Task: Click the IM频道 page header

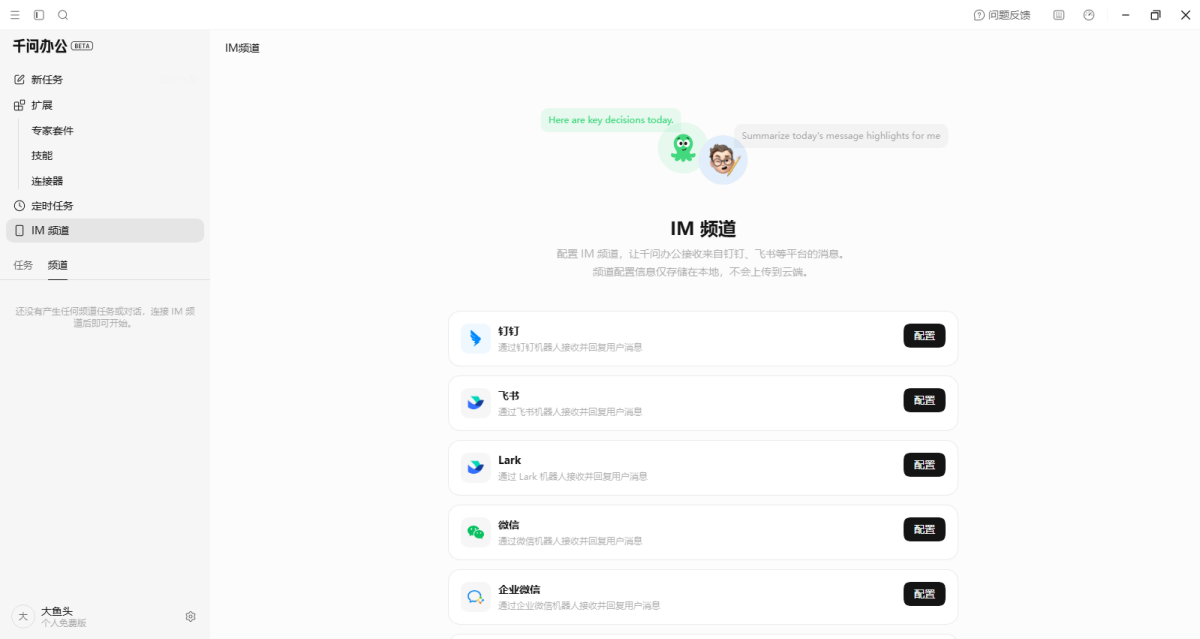Action: [x=242, y=48]
